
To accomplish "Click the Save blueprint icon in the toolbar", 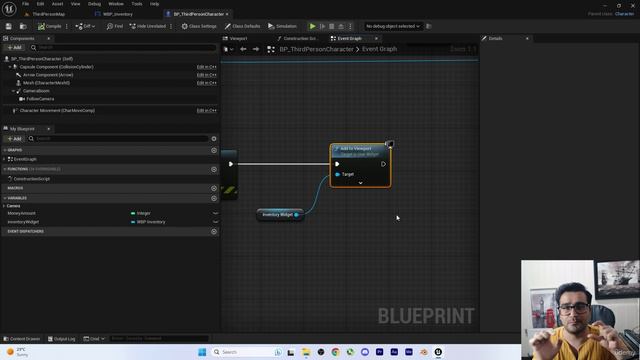I will pyautogui.click(x=9, y=26).
